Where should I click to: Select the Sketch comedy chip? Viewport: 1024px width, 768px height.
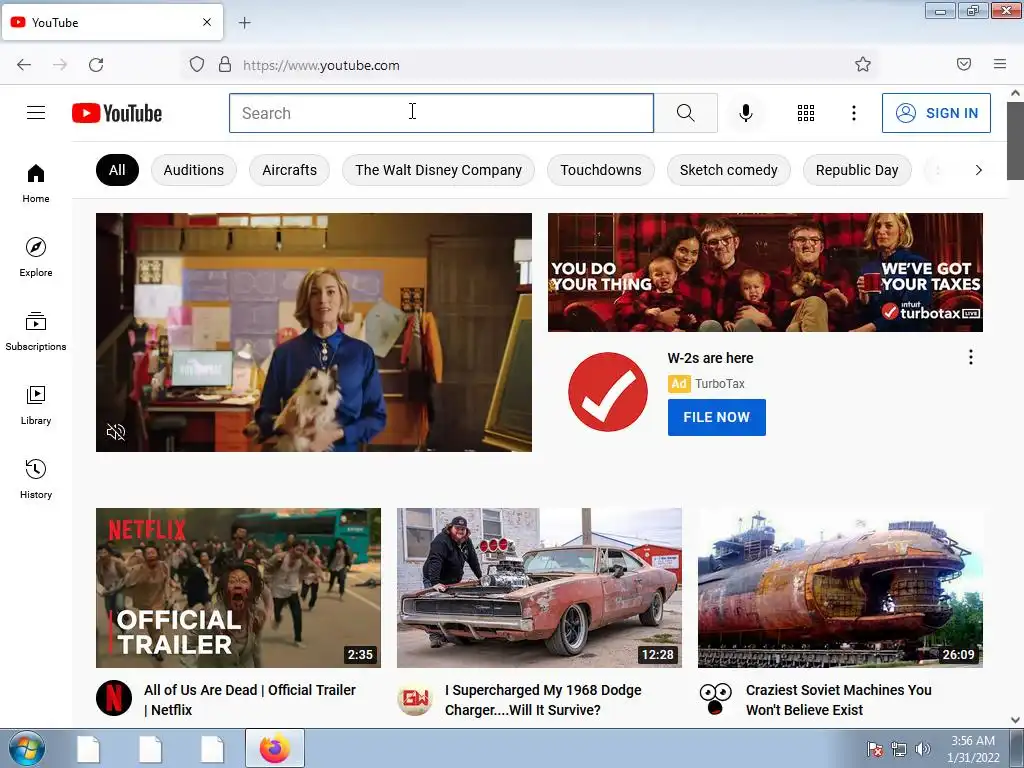coord(729,170)
